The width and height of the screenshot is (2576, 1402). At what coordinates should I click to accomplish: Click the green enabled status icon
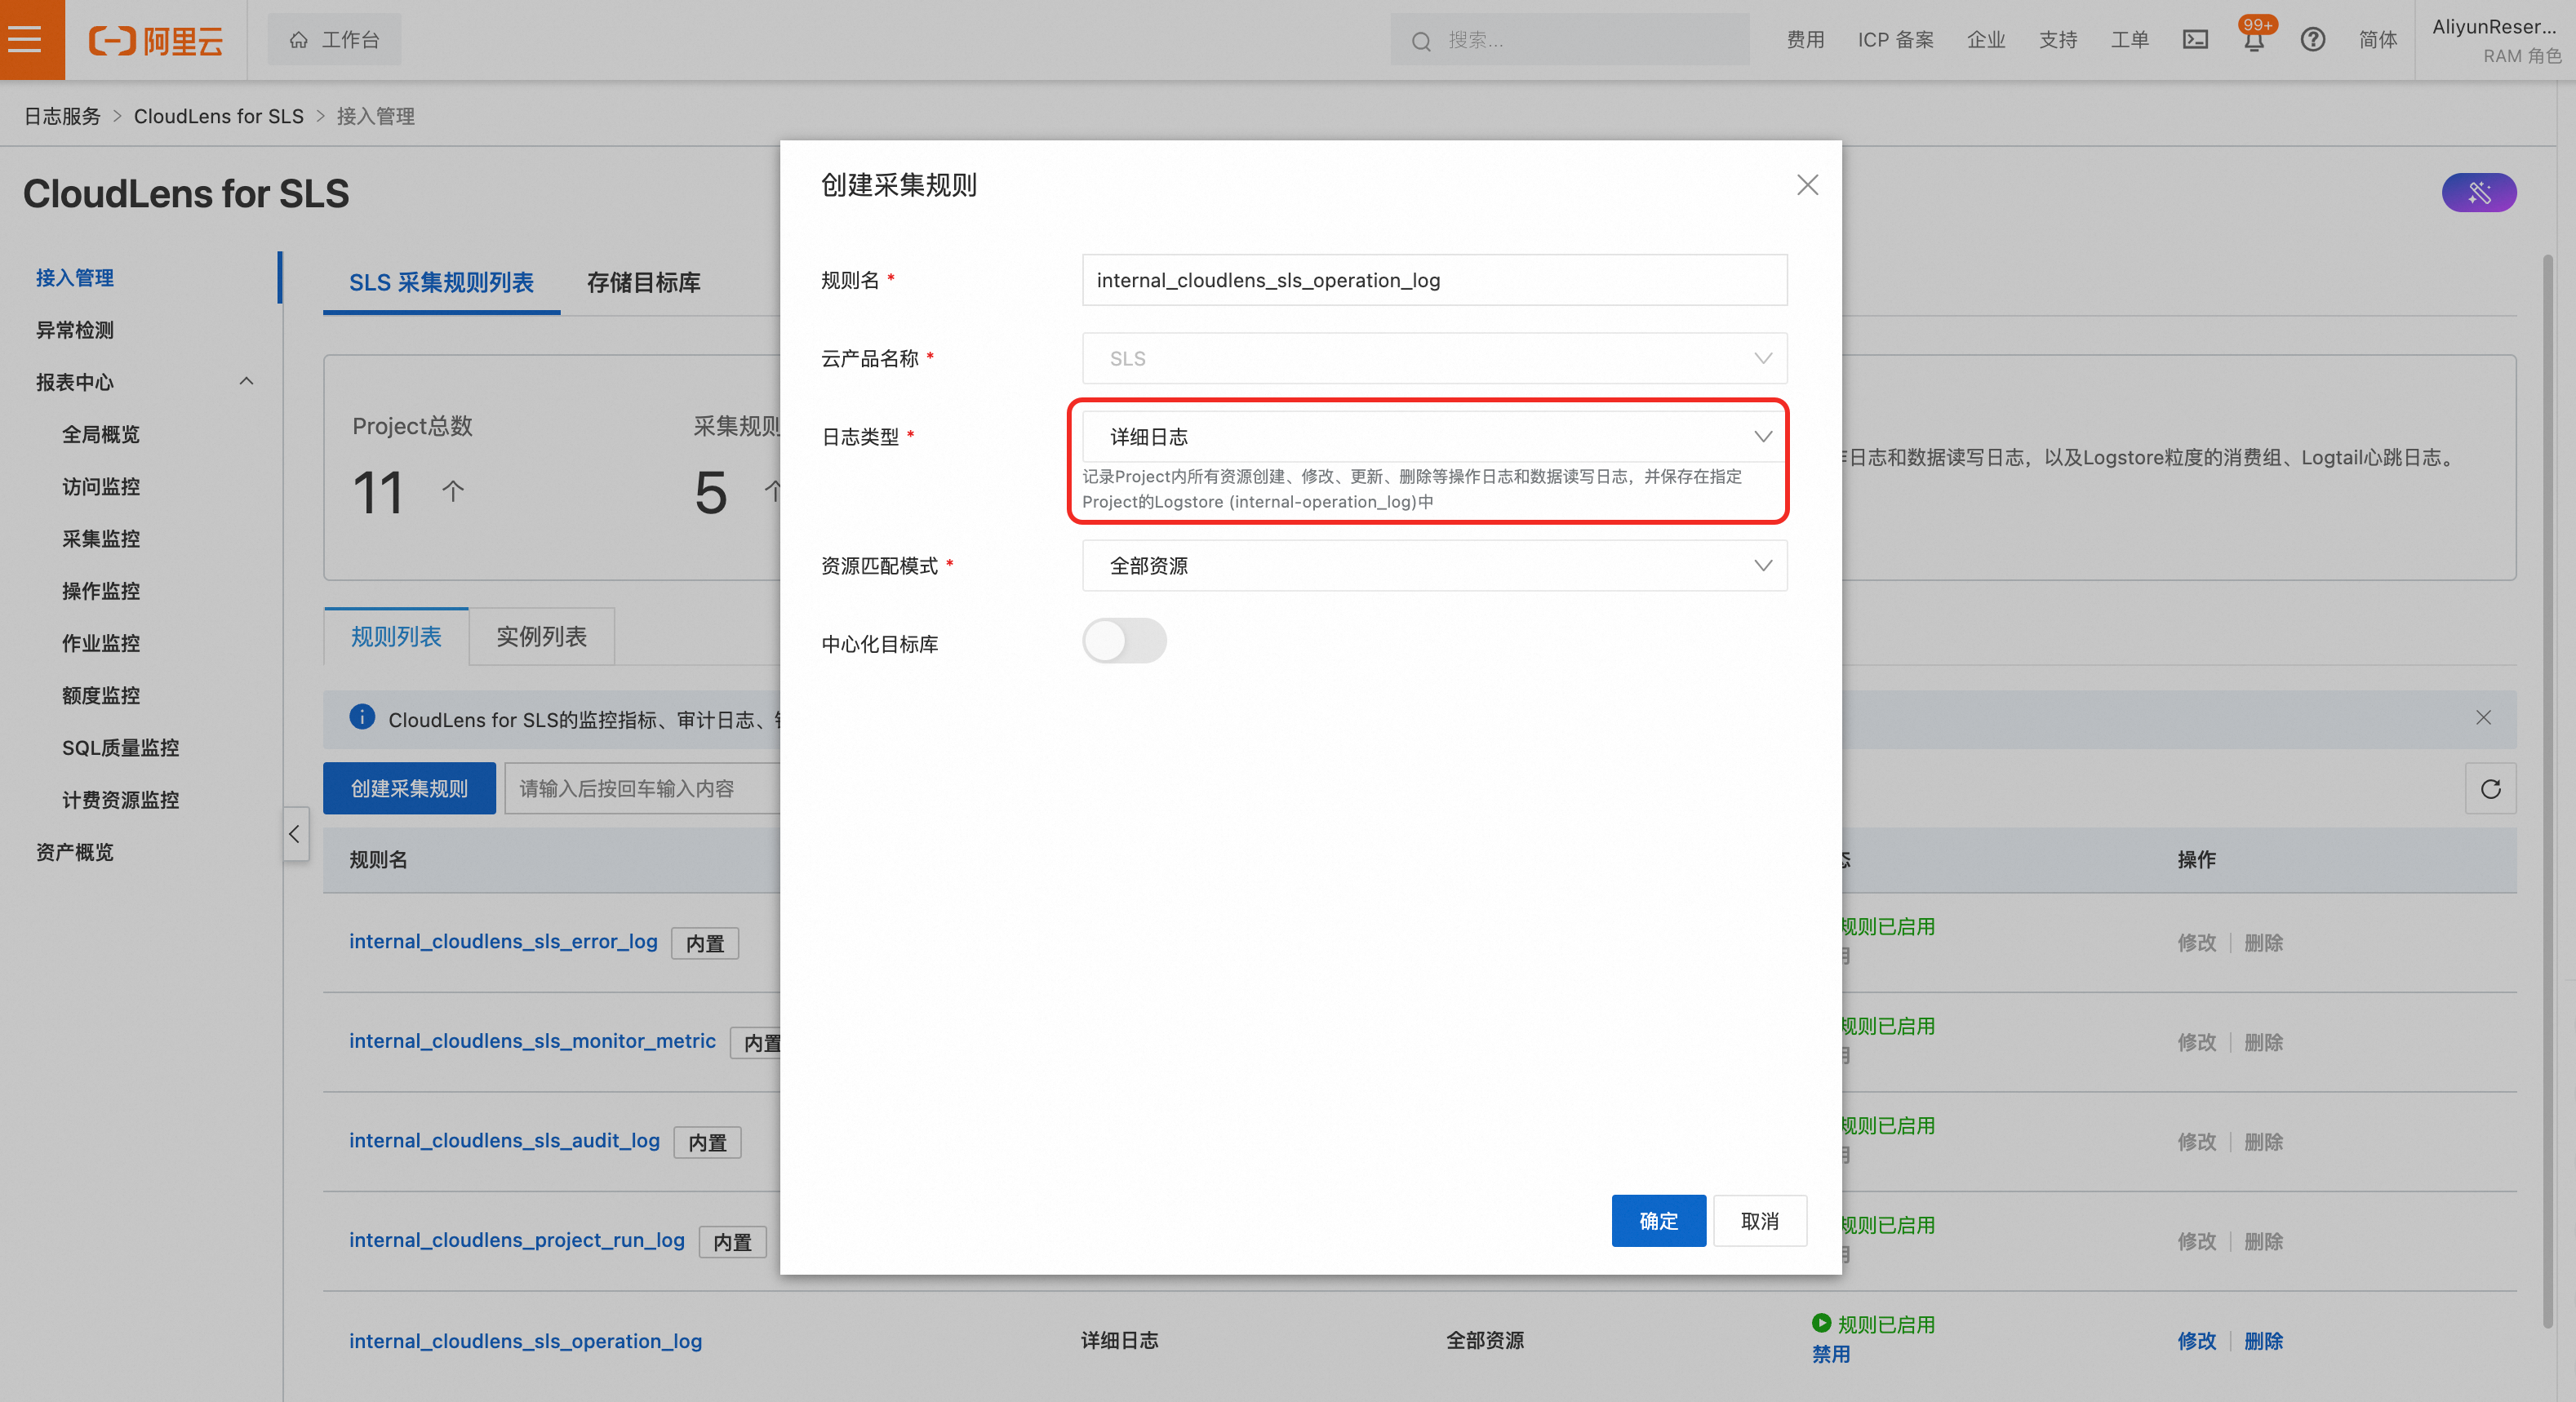(x=1821, y=1323)
